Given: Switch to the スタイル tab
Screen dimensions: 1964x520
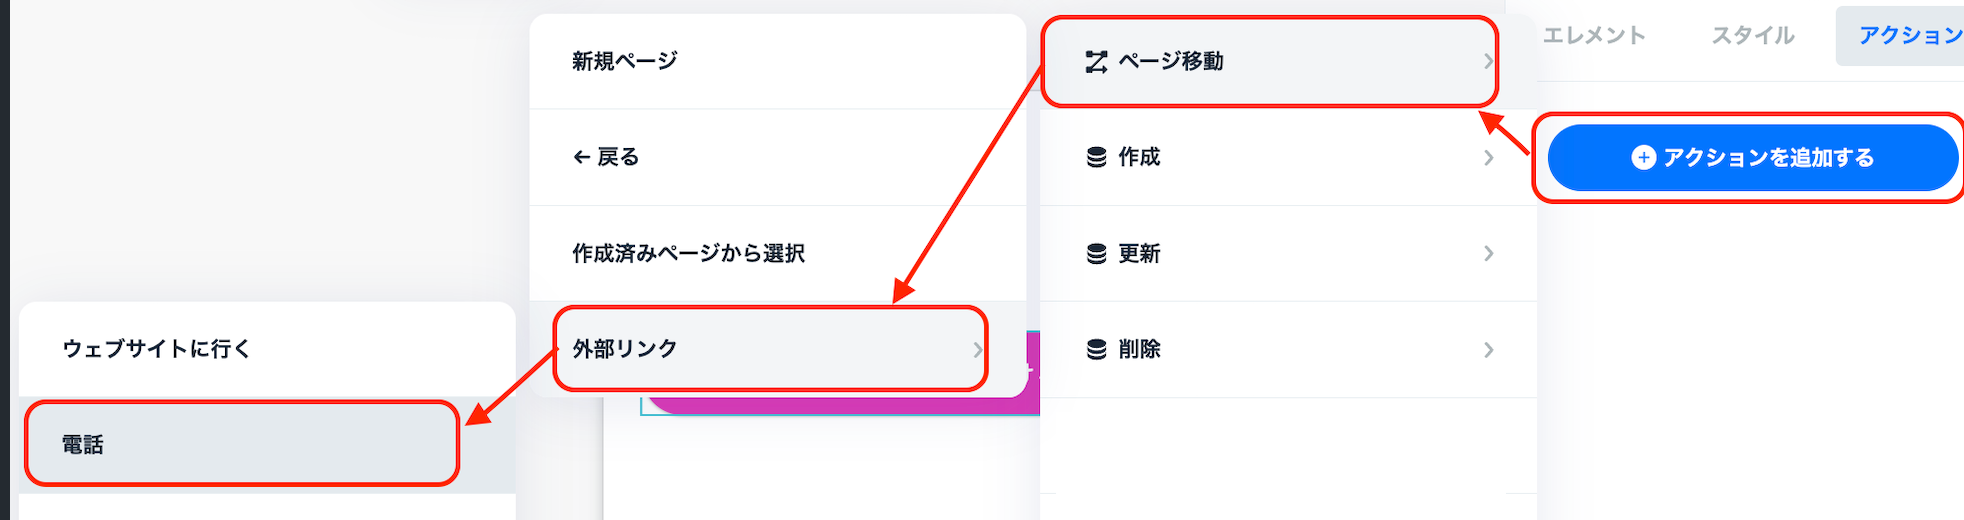Looking at the screenshot, I should (1753, 36).
